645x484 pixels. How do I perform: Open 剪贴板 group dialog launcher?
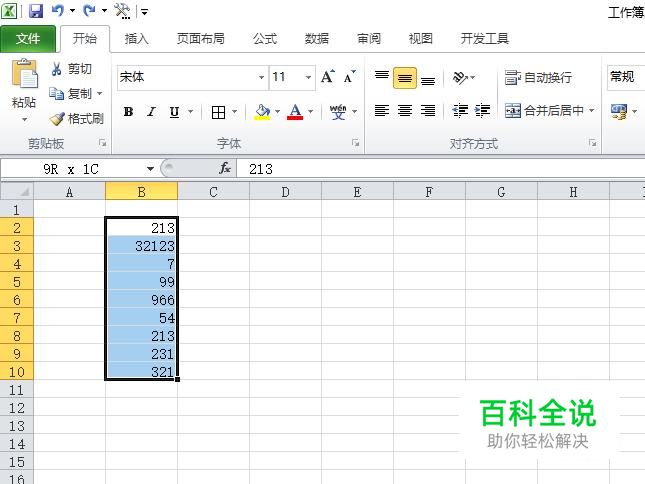[x=102, y=143]
